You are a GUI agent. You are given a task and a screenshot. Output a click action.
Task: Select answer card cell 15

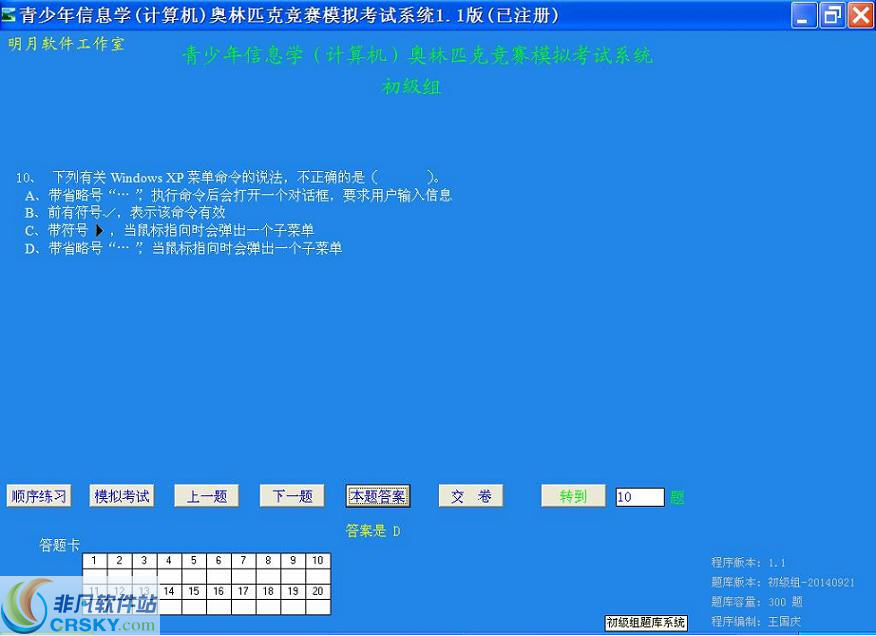point(194,591)
